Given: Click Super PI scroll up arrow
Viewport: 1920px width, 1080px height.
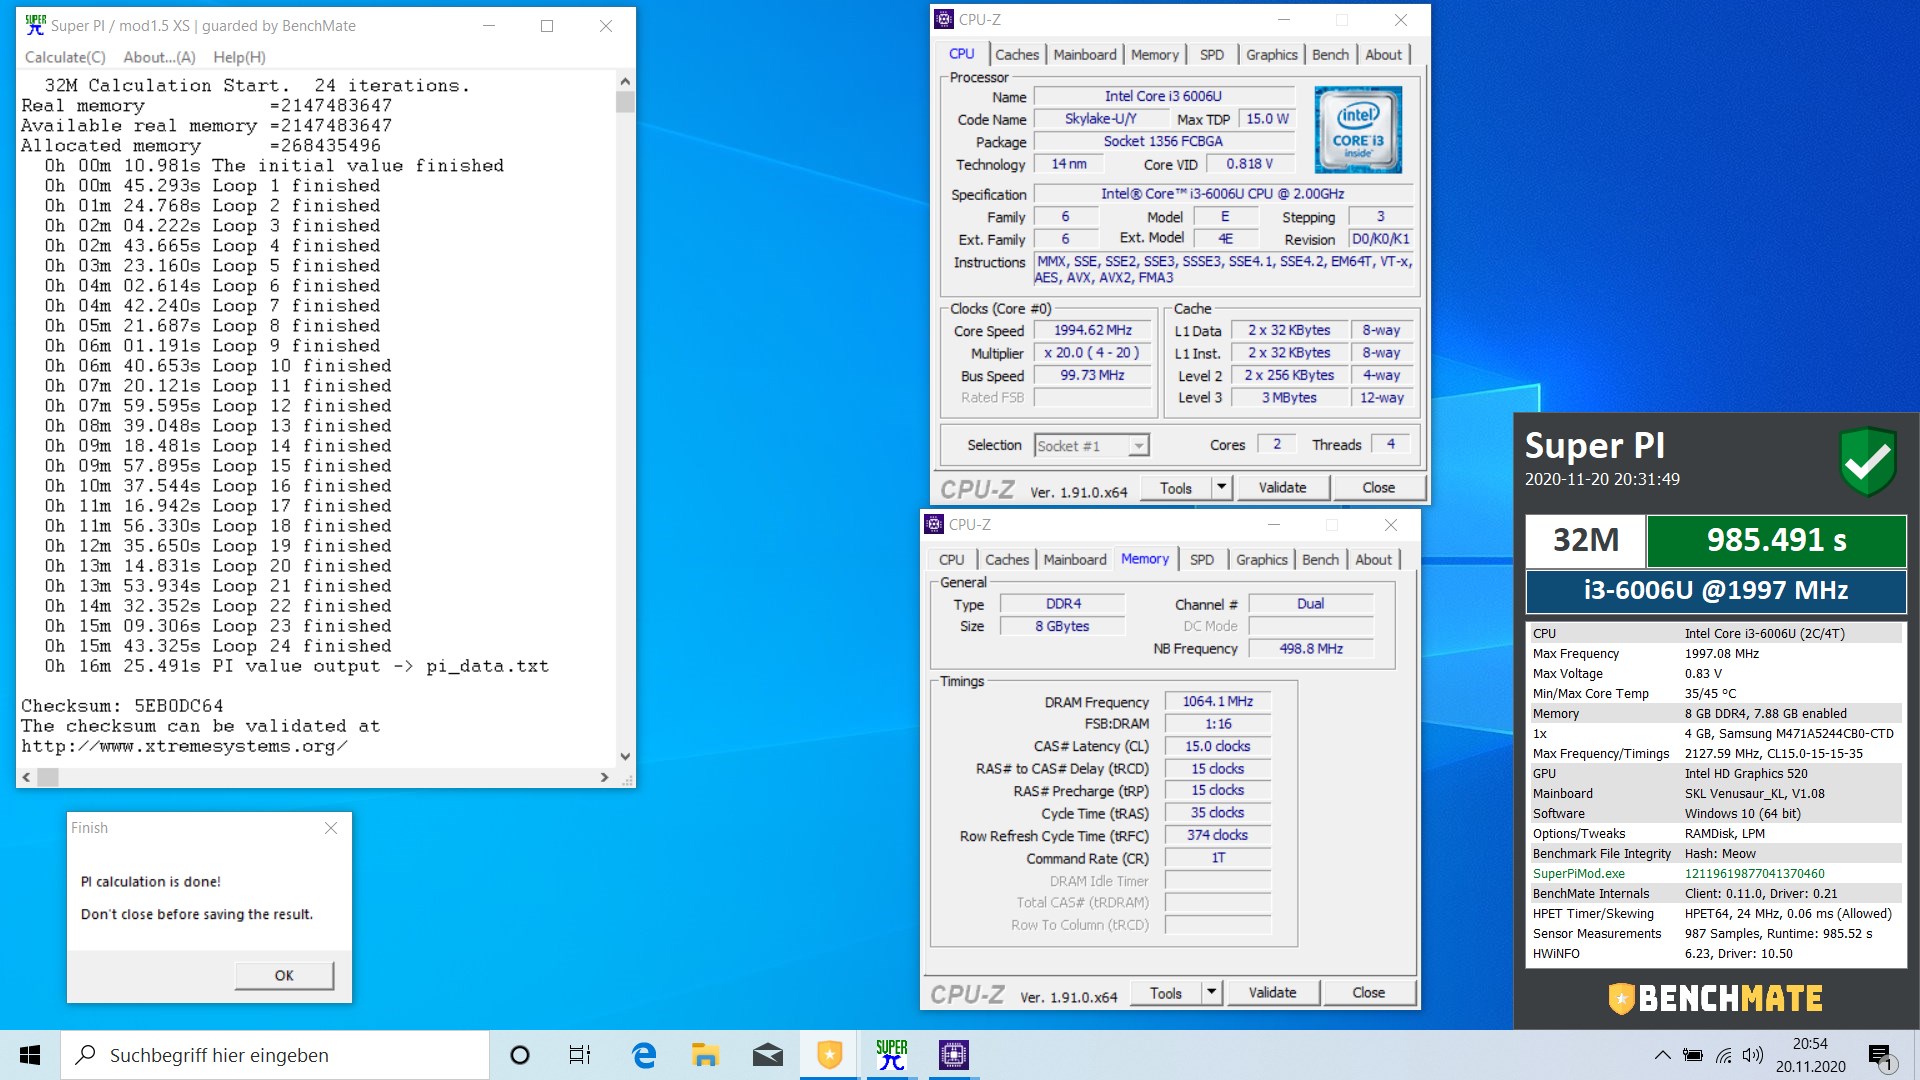Looking at the screenshot, I should [x=625, y=82].
